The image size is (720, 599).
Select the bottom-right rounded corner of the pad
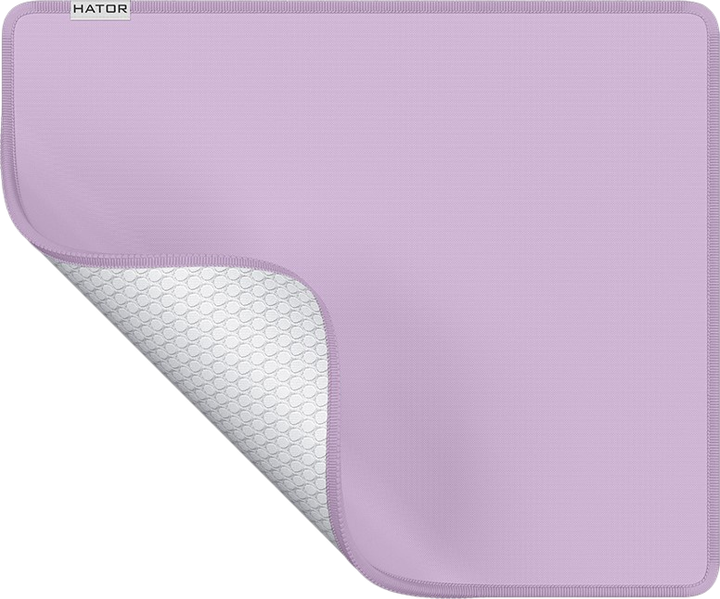[x=700, y=581]
